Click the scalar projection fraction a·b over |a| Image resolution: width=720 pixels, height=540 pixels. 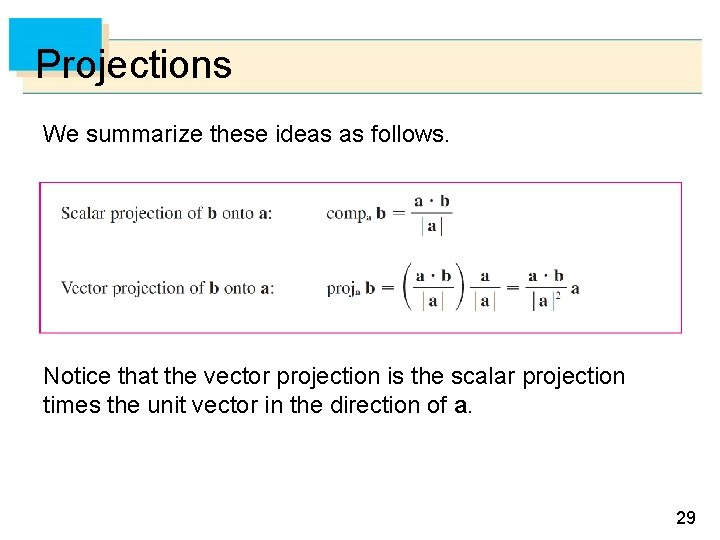(432, 213)
